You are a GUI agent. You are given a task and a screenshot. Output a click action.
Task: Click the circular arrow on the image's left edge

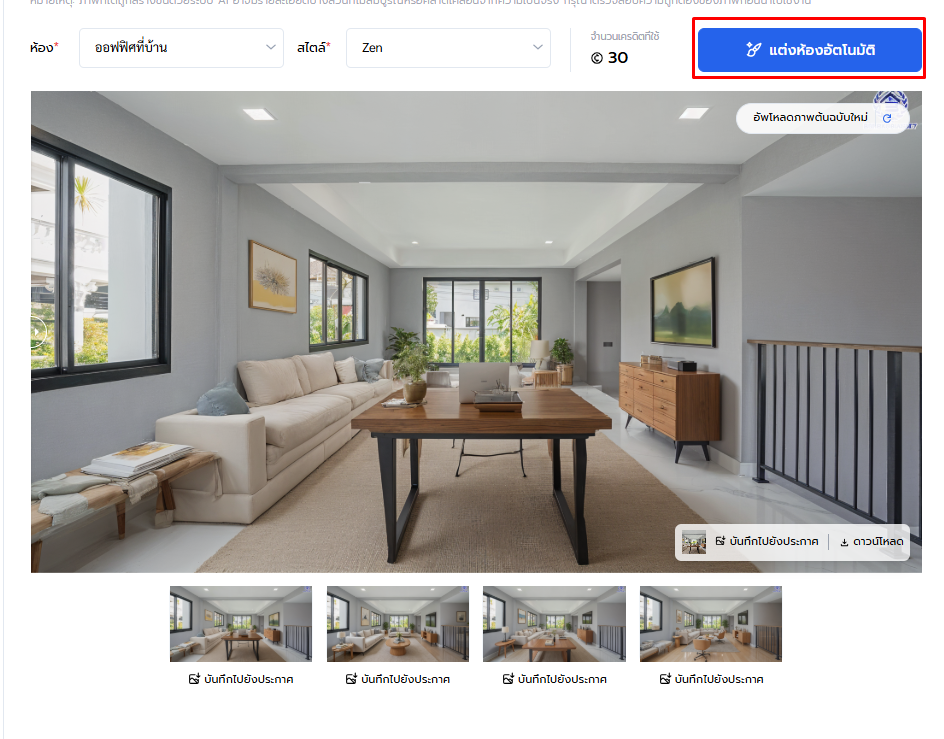[39, 330]
